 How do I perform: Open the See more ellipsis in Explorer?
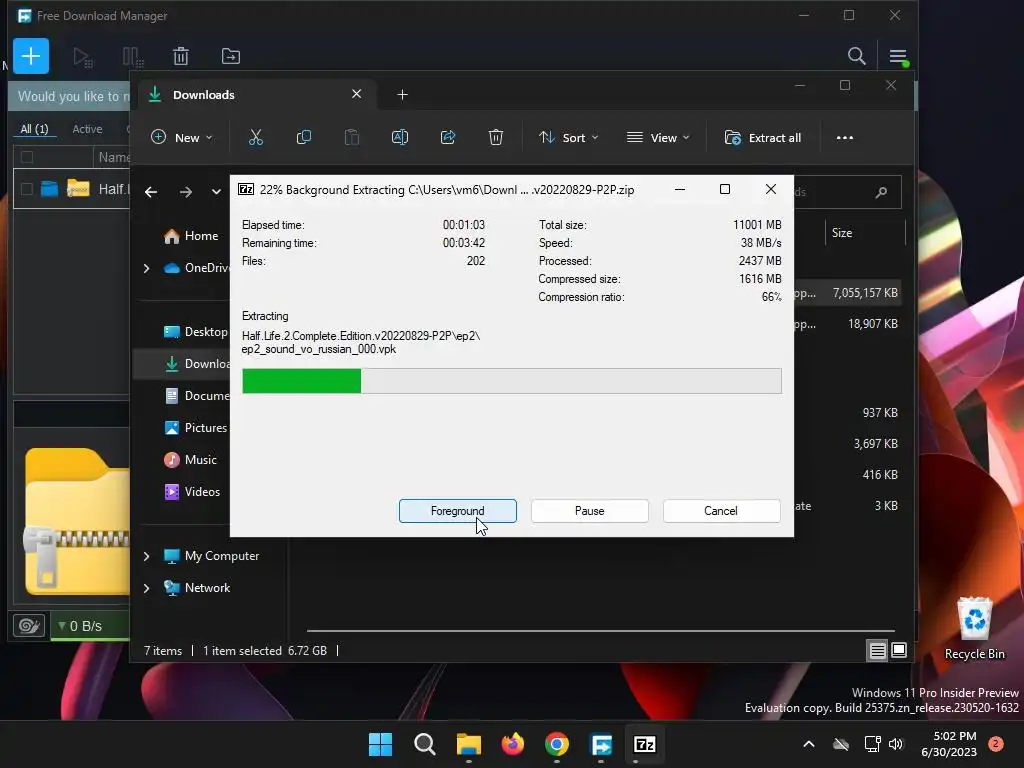point(844,138)
